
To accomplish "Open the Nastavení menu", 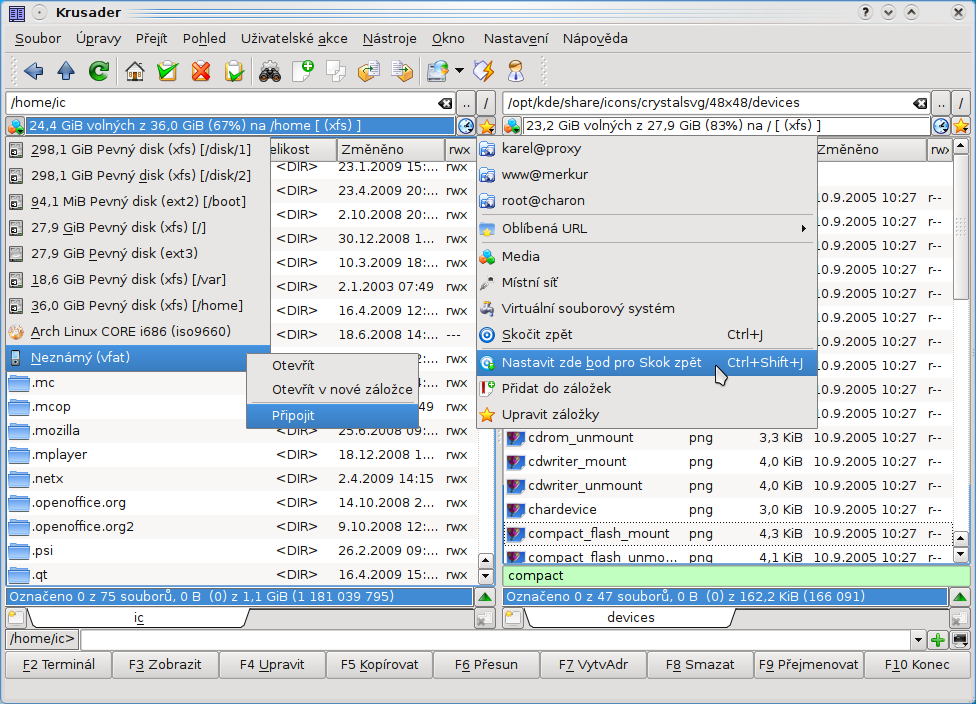I will (516, 39).
